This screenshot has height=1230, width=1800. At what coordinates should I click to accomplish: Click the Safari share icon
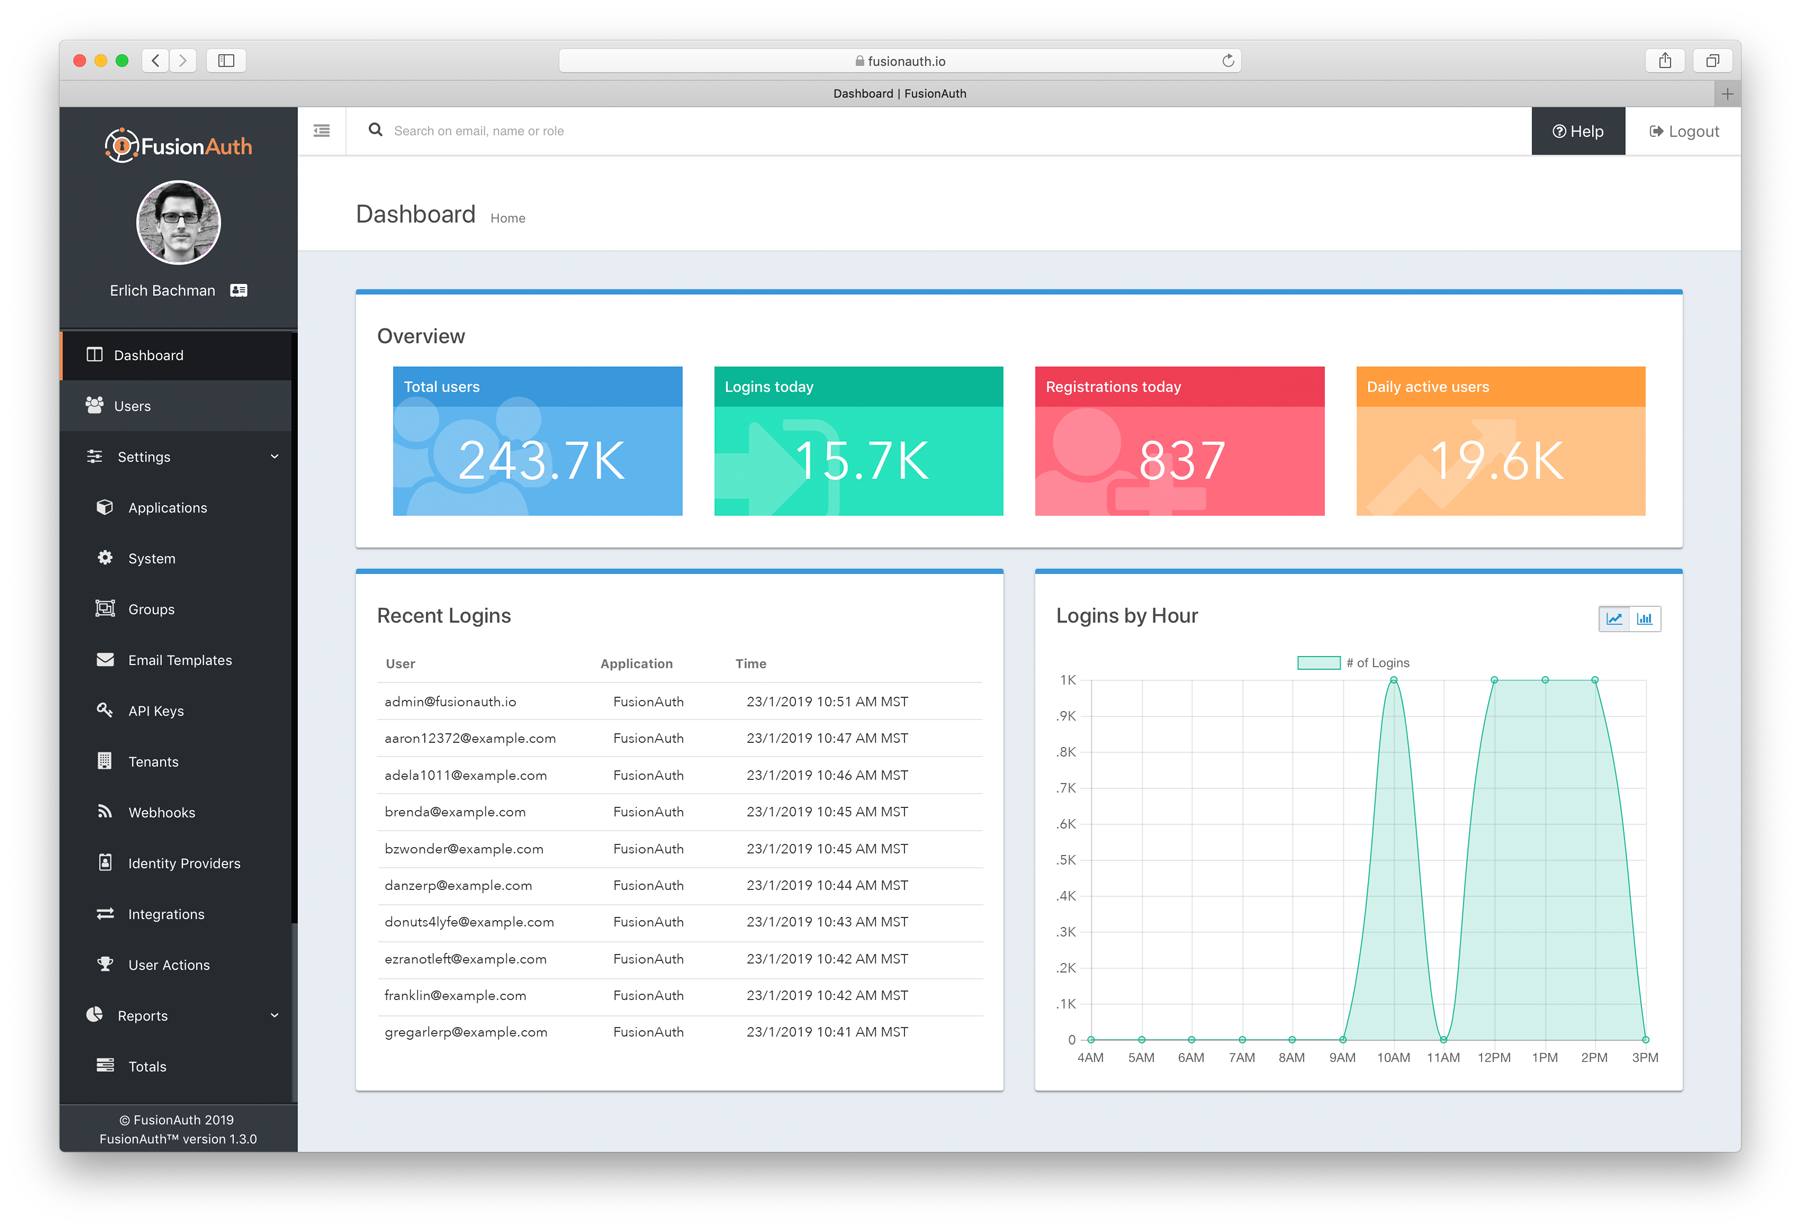pyautogui.click(x=1665, y=61)
